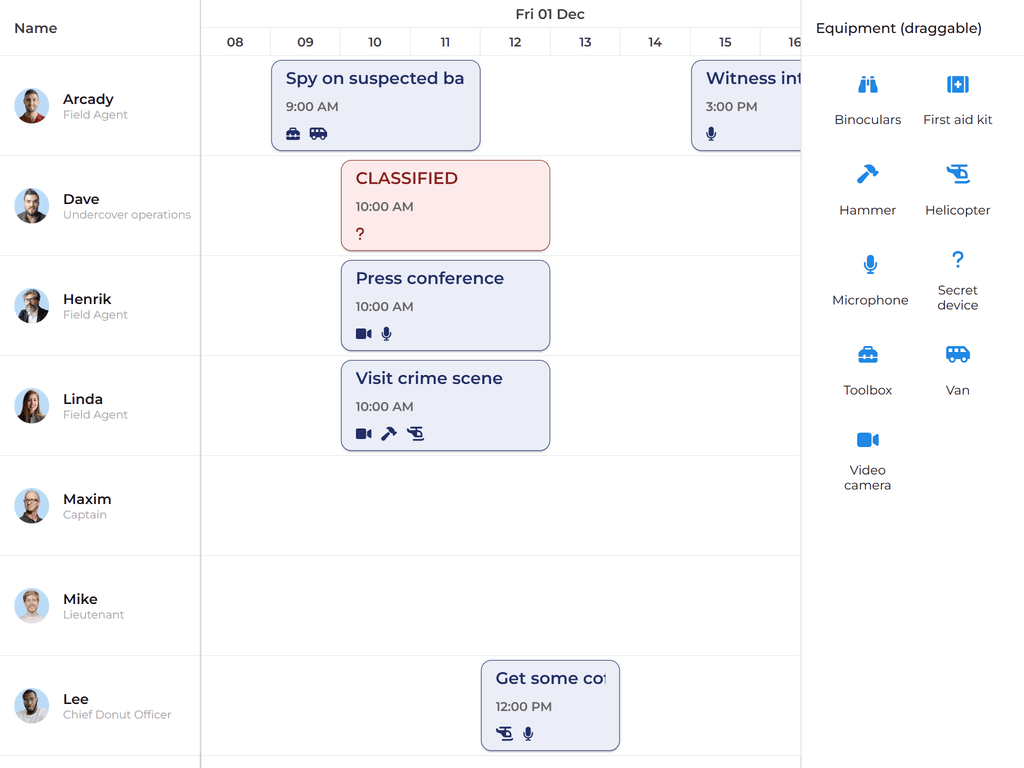
Task: Click the 12 hour timeline header
Action: (515, 42)
